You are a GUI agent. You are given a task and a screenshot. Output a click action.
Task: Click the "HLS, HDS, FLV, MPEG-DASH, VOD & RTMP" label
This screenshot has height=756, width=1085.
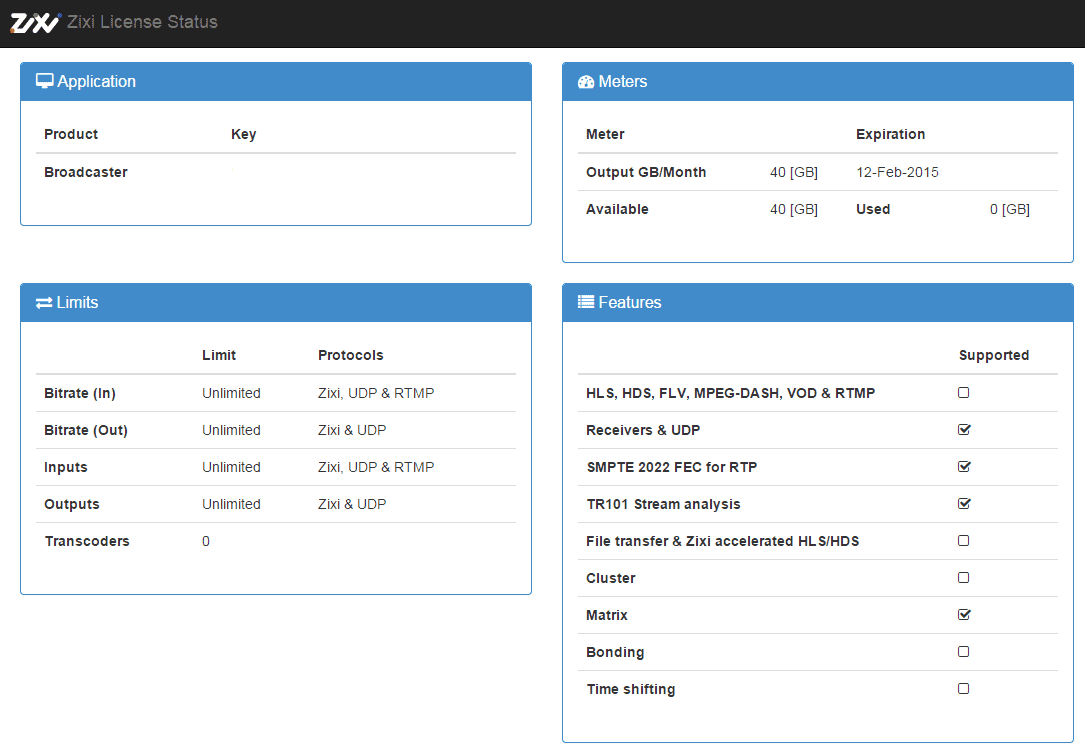(730, 394)
